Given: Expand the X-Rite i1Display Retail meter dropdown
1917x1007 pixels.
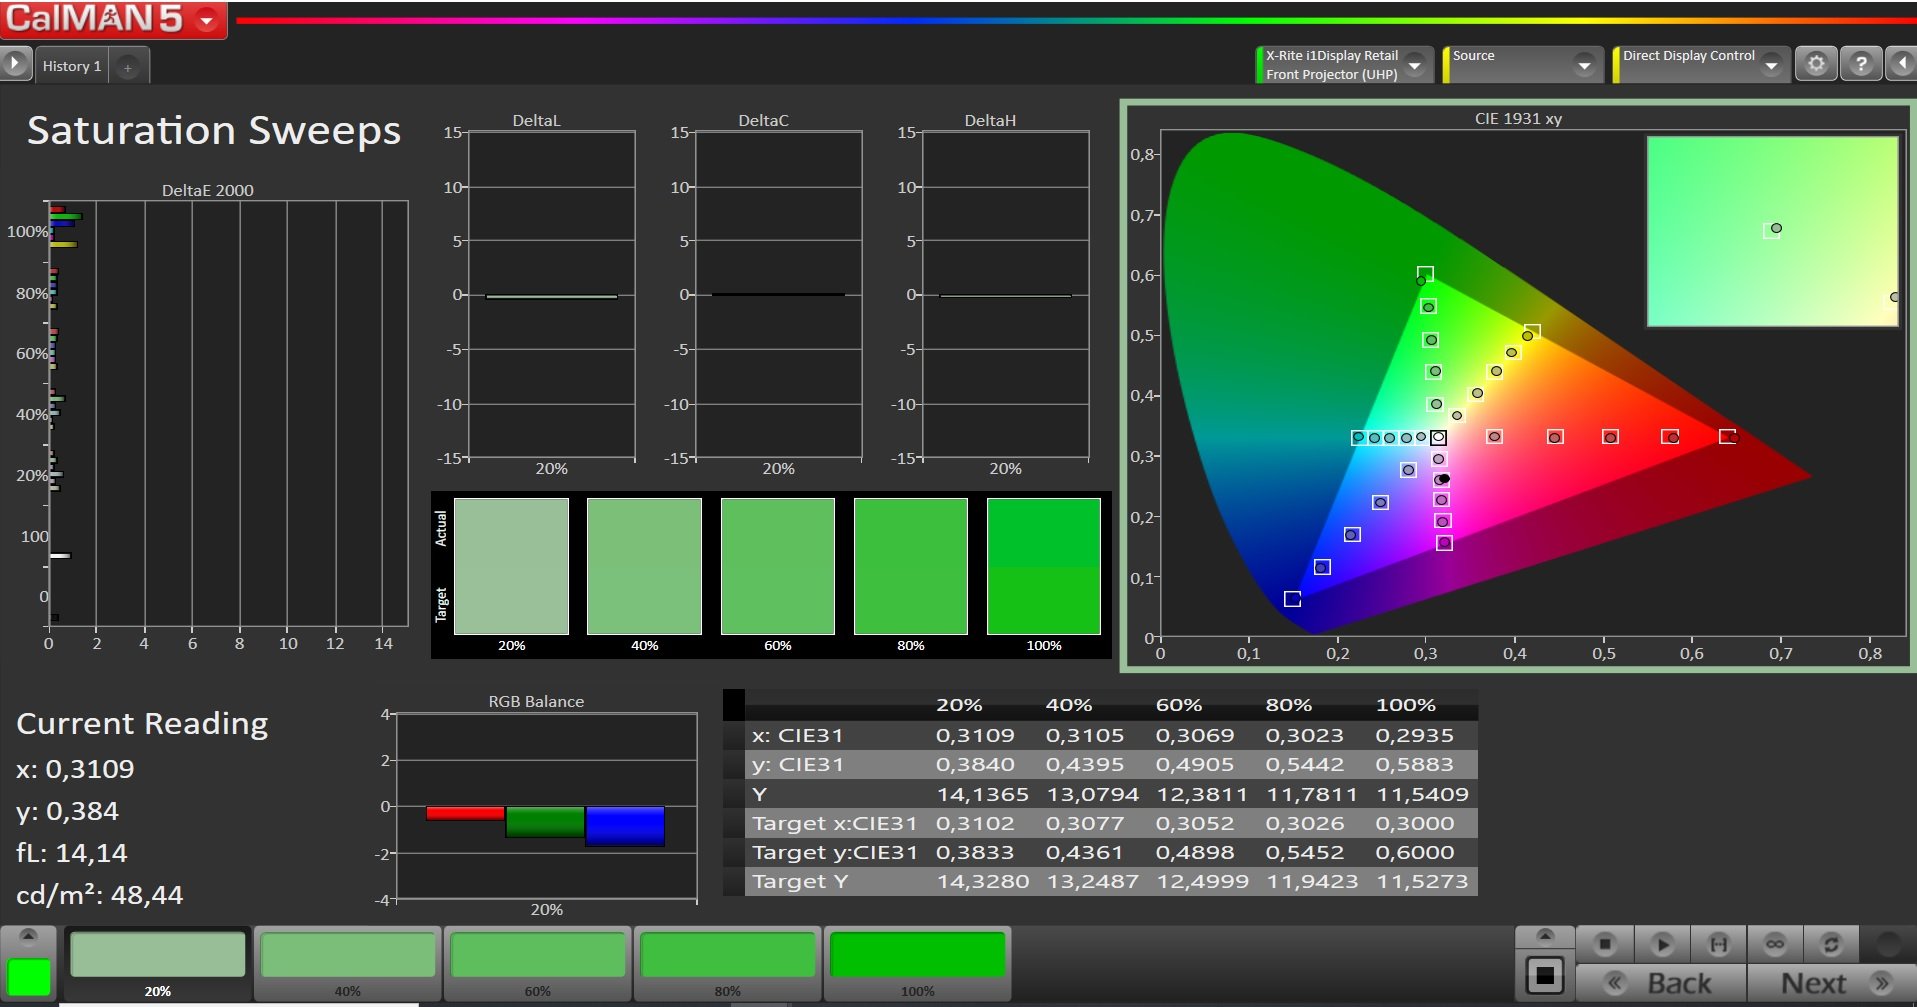Looking at the screenshot, I should pos(1415,66).
